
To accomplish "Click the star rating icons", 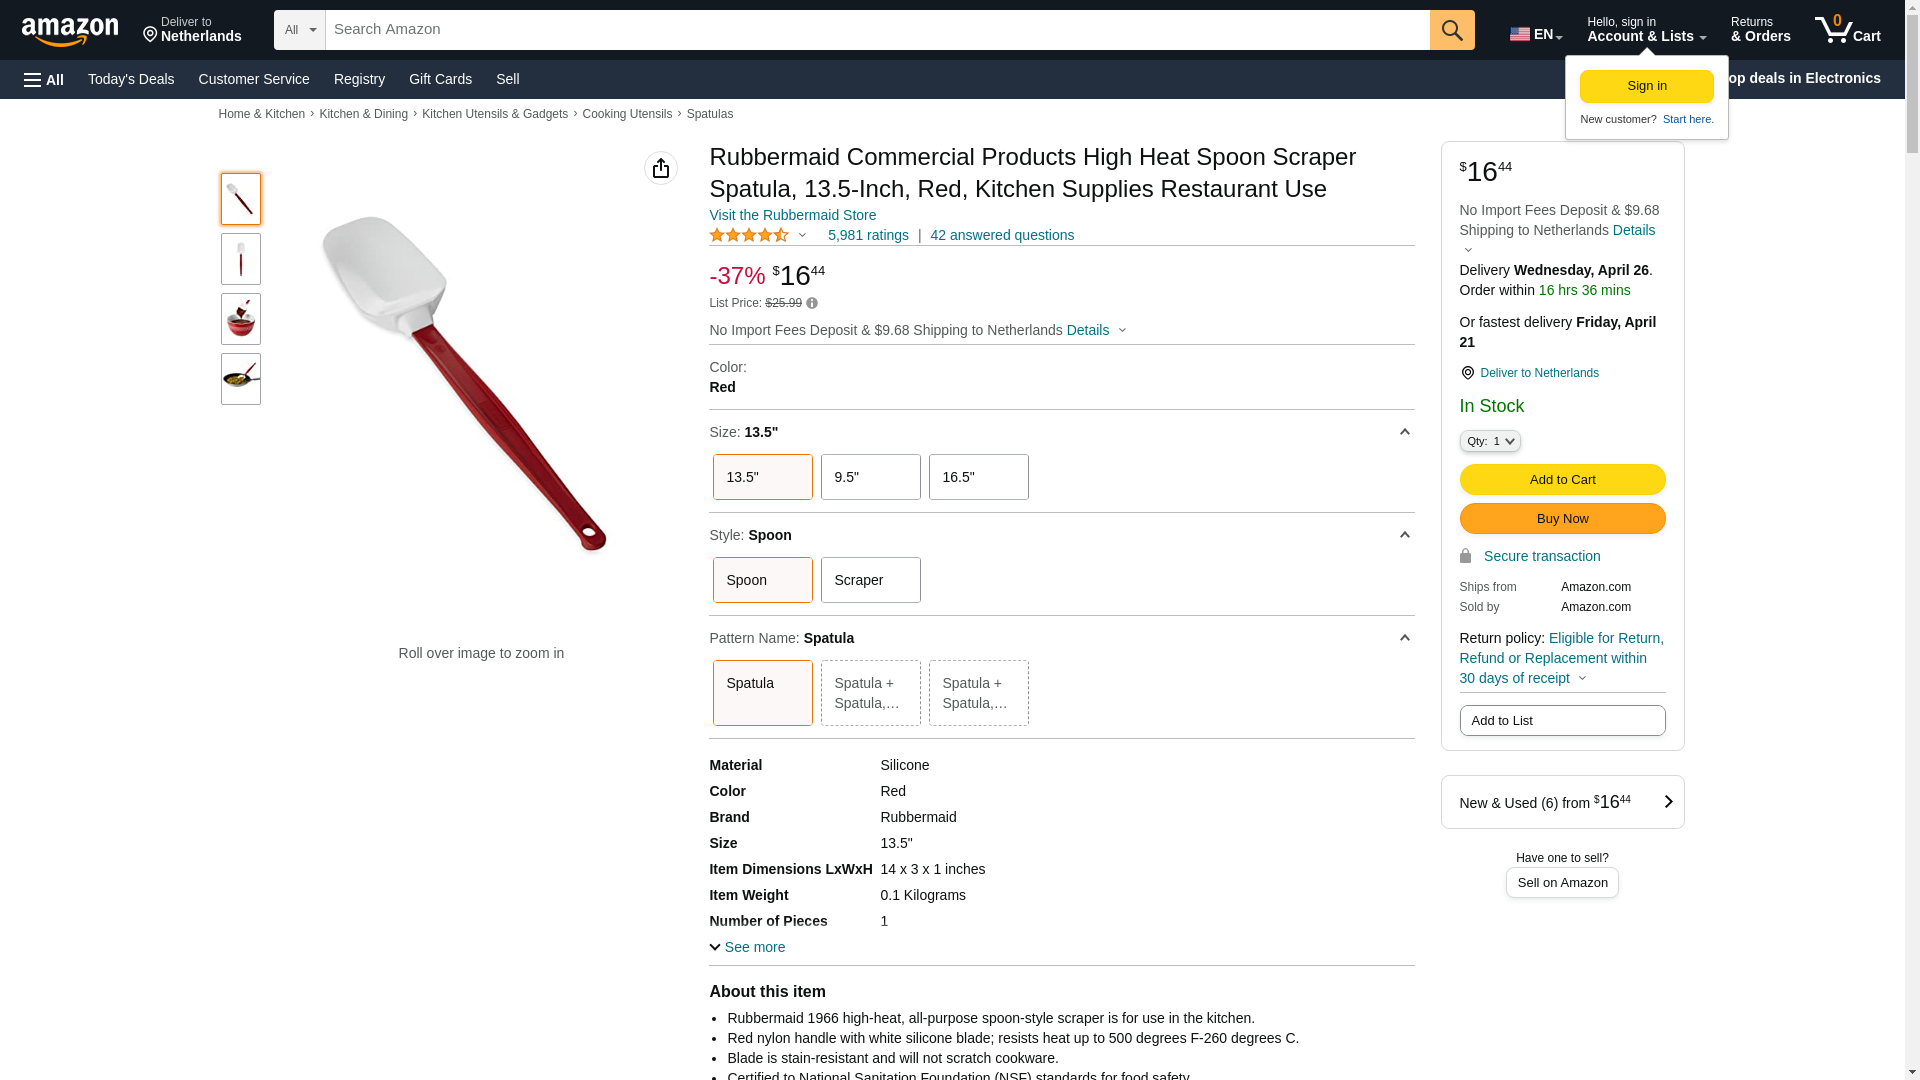I will 749,235.
